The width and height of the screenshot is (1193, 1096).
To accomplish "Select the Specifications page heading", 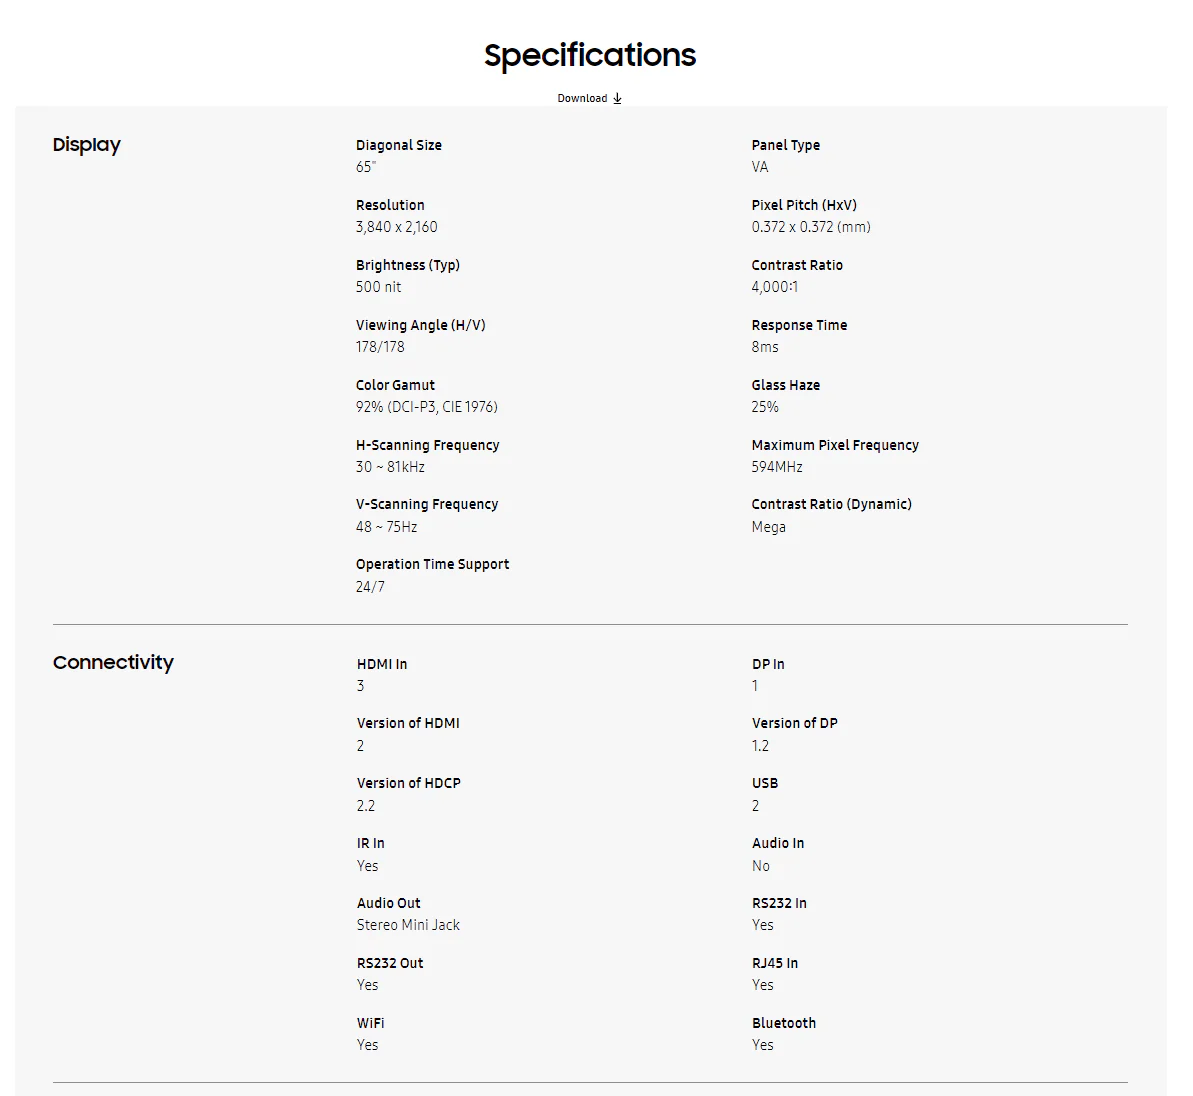I will [x=590, y=56].
